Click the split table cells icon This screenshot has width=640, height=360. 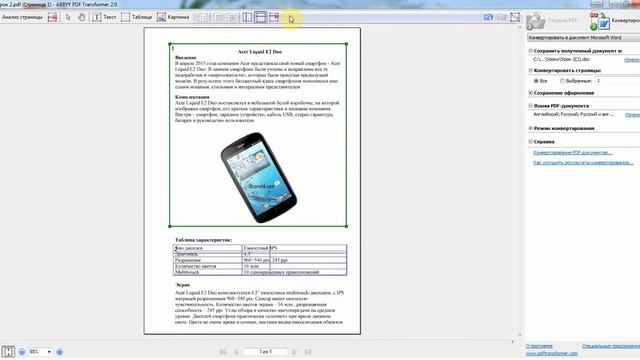coord(232,17)
